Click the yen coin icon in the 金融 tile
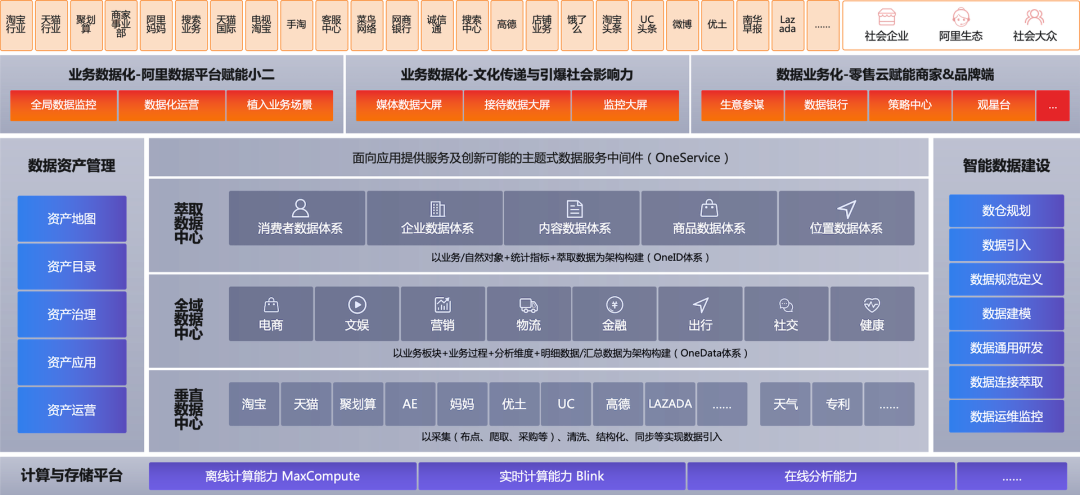Screen dimensions: 1080x495 pyautogui.click(x=614, y=304)
